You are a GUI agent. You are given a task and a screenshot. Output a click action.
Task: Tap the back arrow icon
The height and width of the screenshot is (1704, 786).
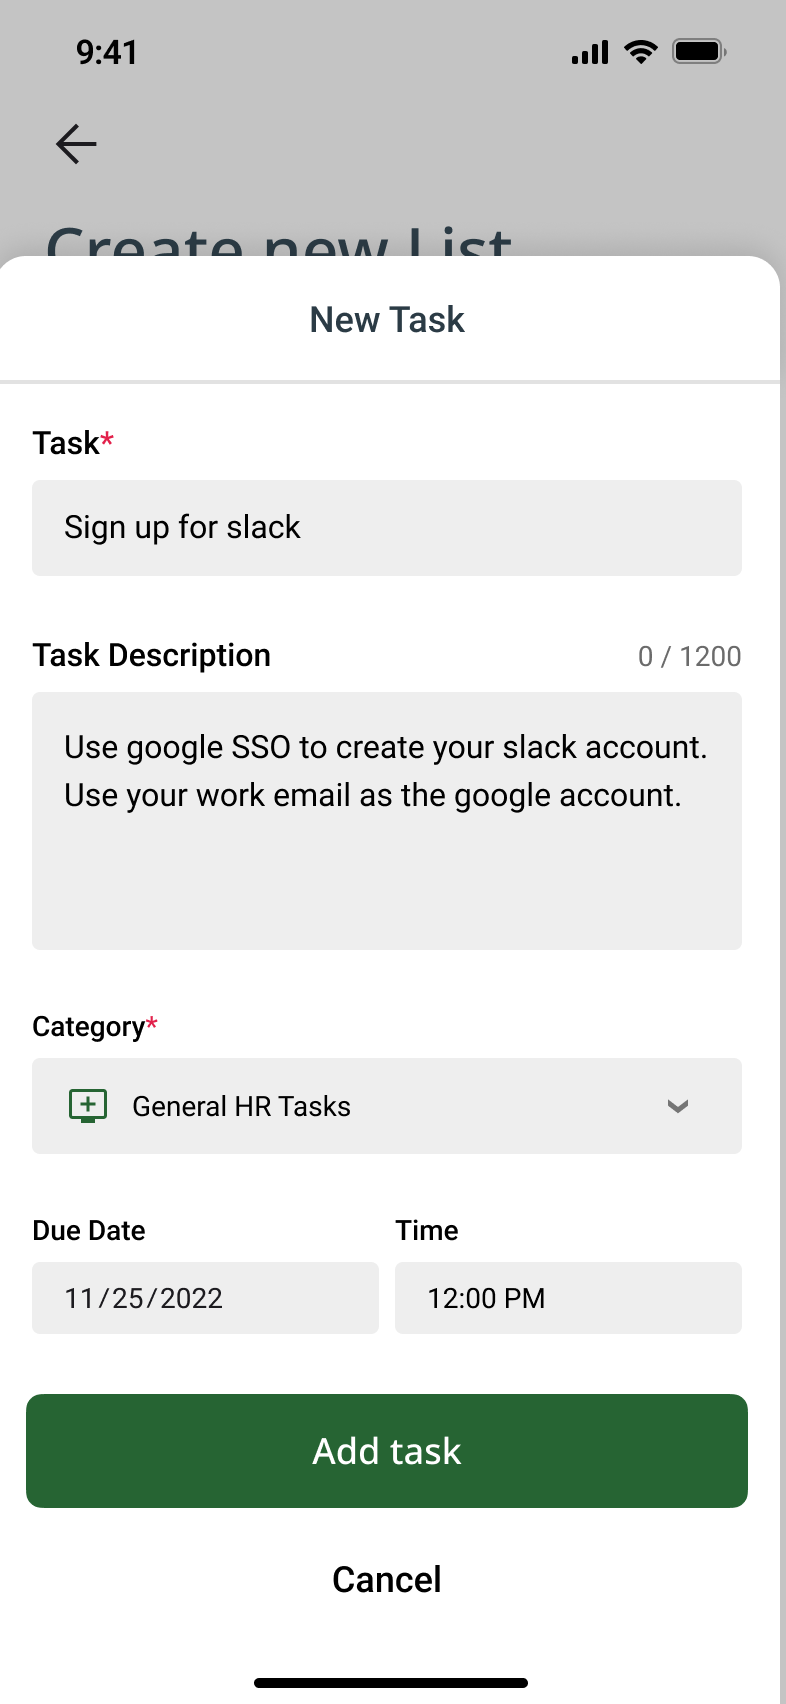(x=76, y=144)
